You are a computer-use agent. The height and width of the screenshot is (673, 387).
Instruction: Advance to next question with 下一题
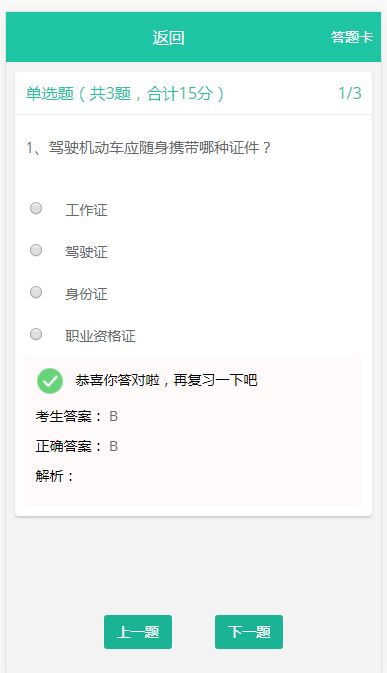249,632
